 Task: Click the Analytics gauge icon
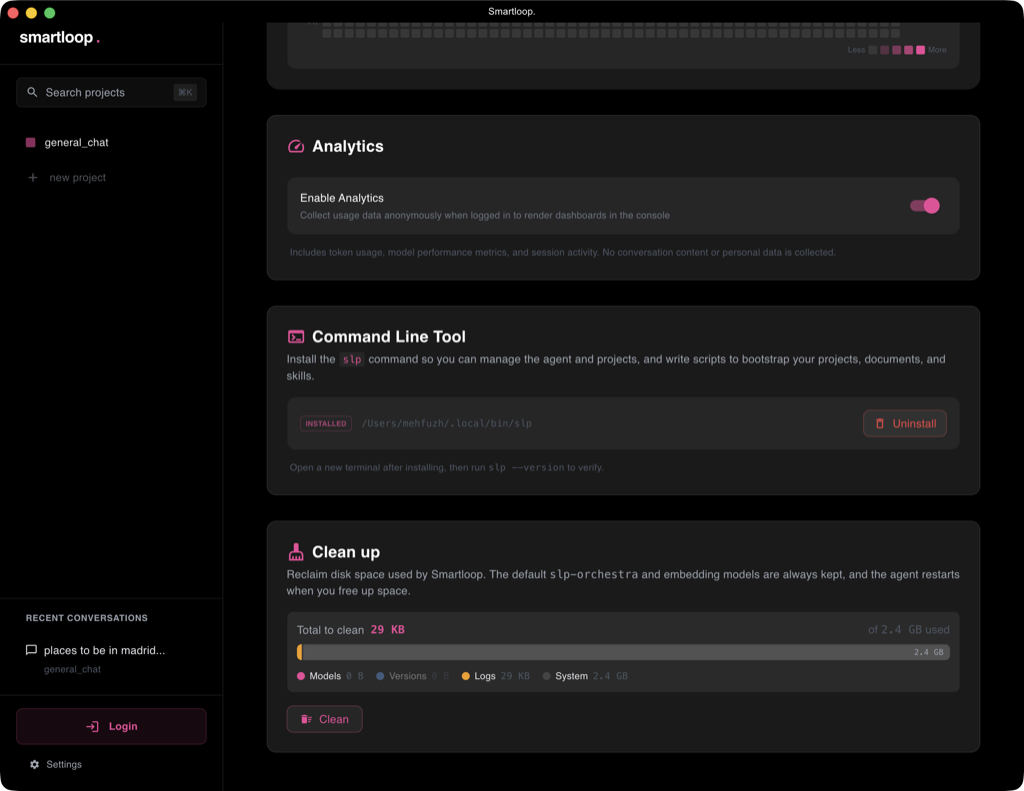[296, 146]
